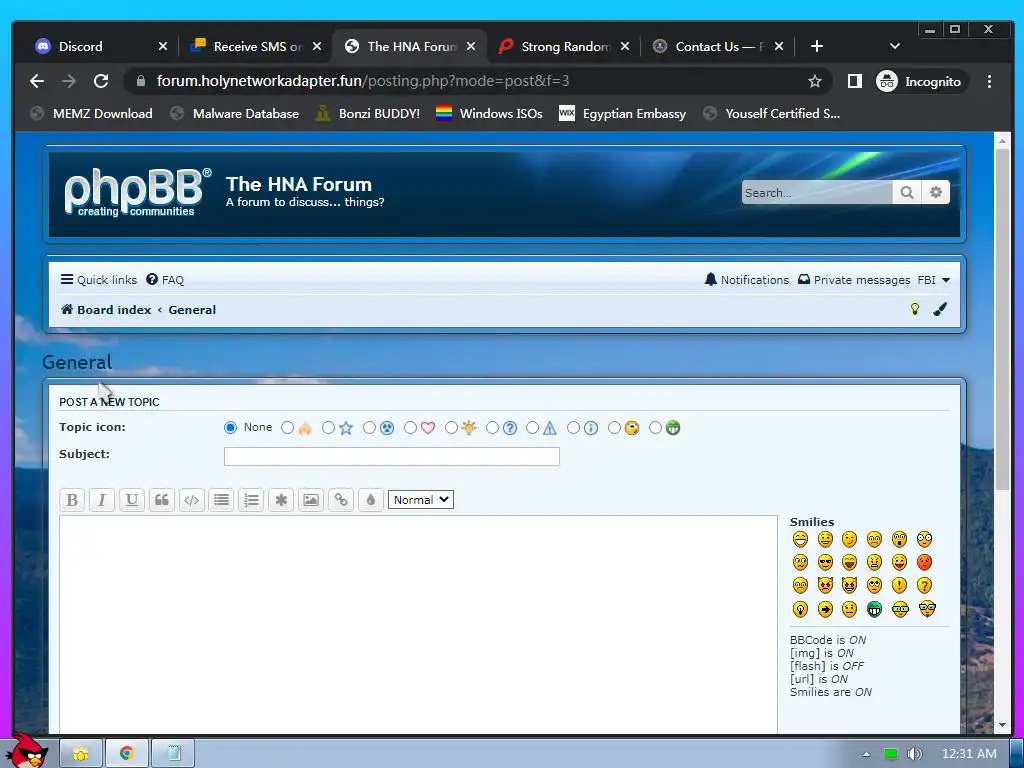1024x768 pixels.
Task: Open Chrome from the taskbar
Action: [127, 753]
